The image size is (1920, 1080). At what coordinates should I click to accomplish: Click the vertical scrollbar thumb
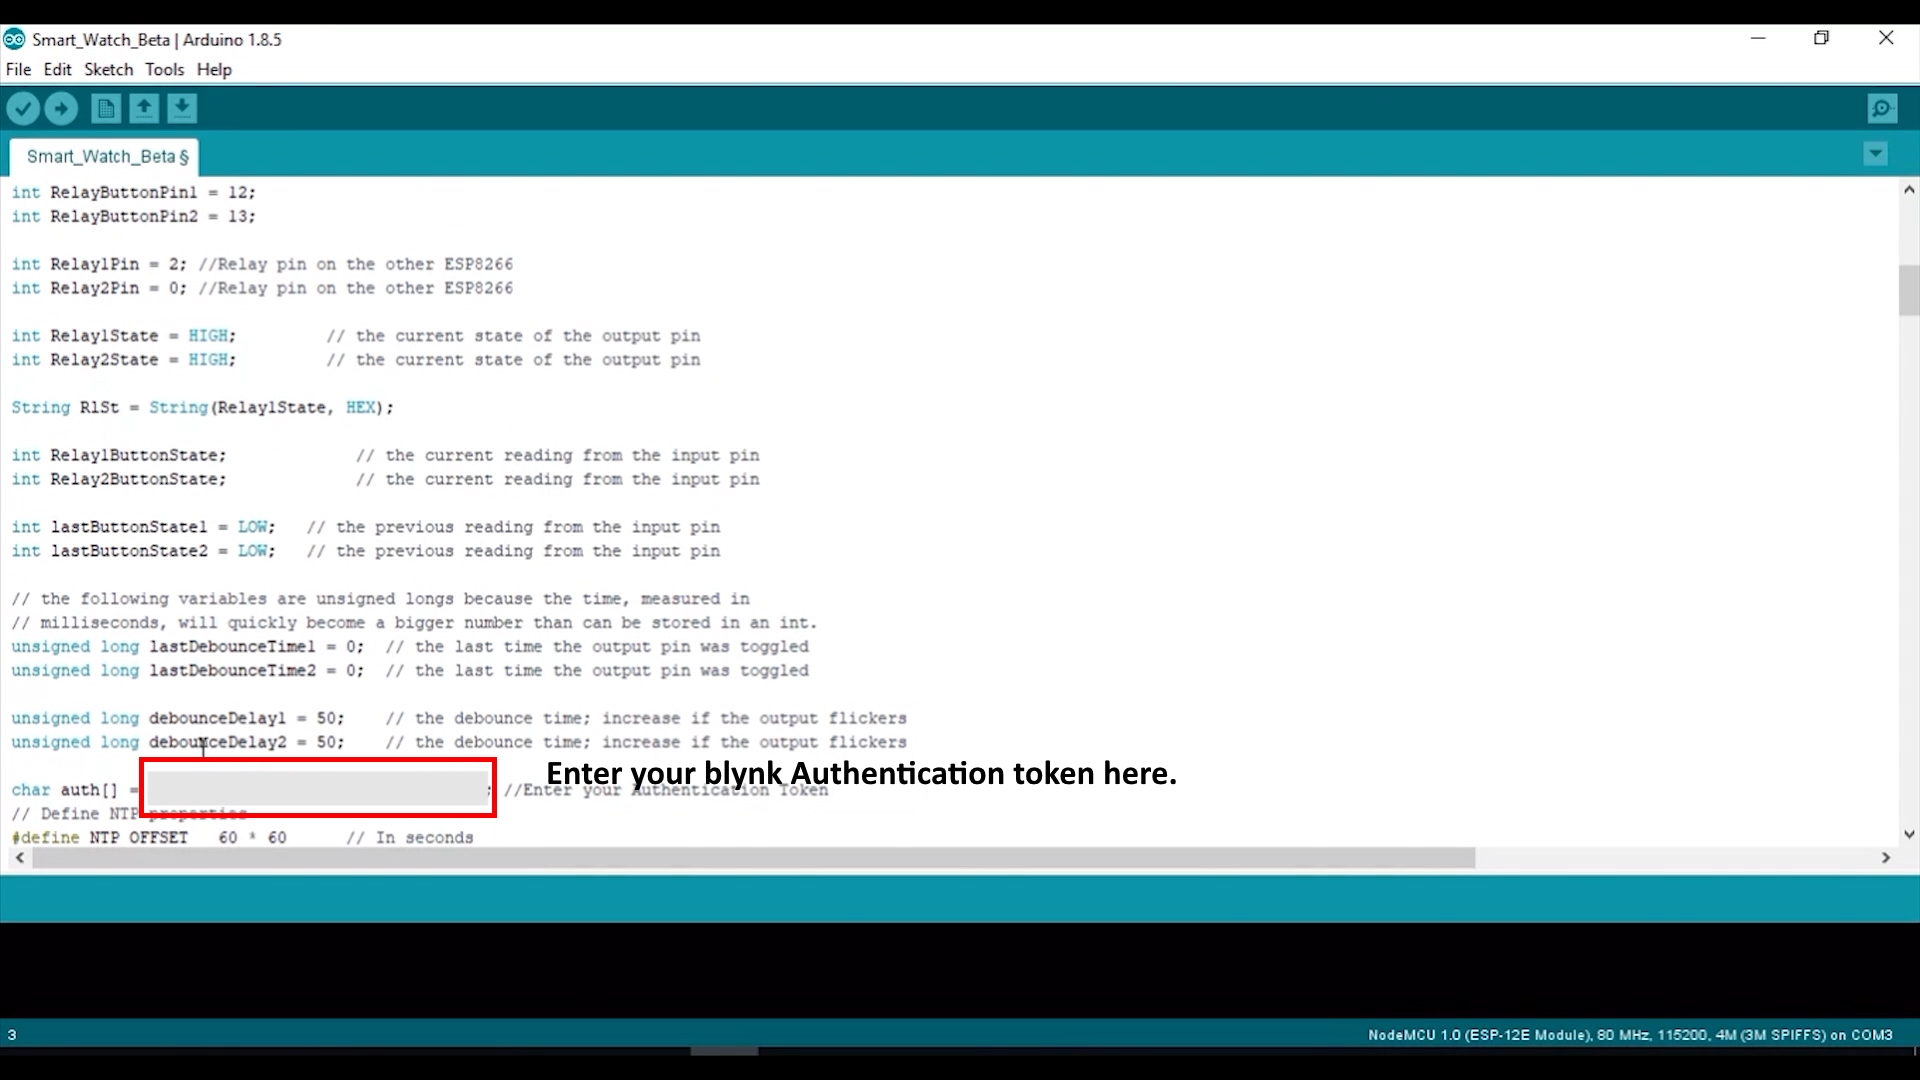point(1908,290)
